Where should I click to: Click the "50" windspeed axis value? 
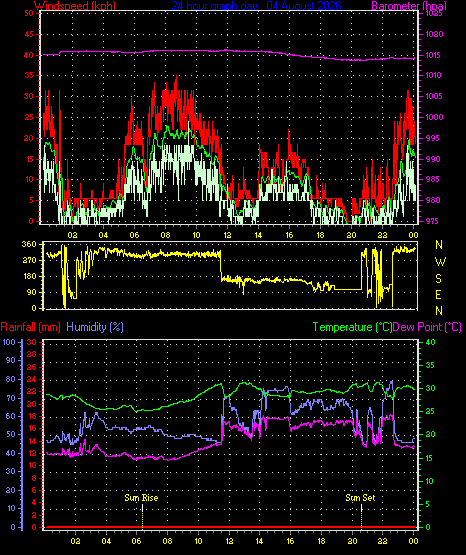coord(29,13)
